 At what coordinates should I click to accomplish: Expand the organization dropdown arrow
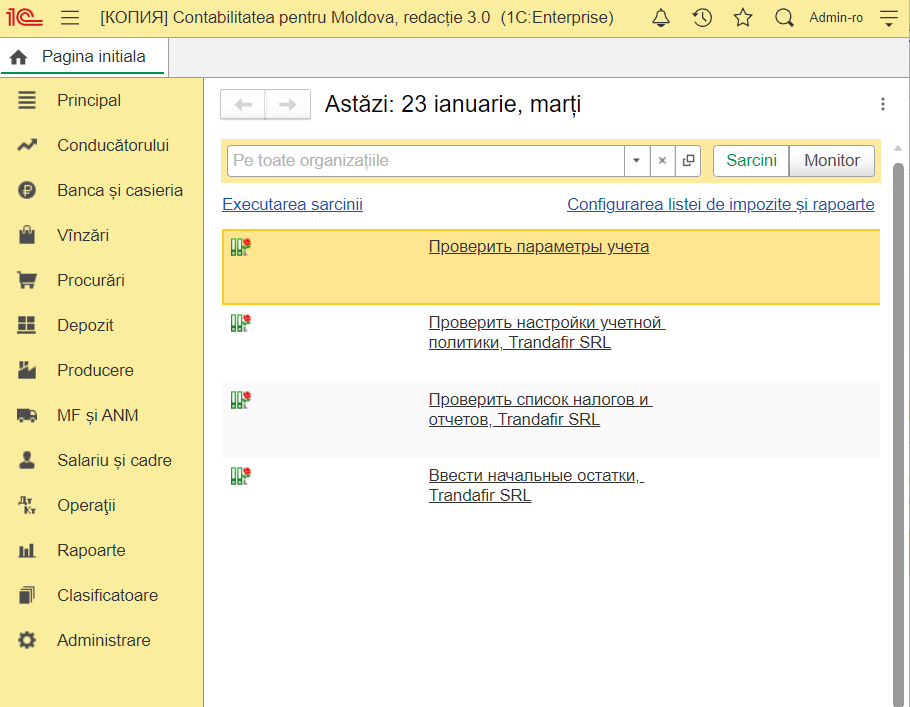[x=637, y=161]
